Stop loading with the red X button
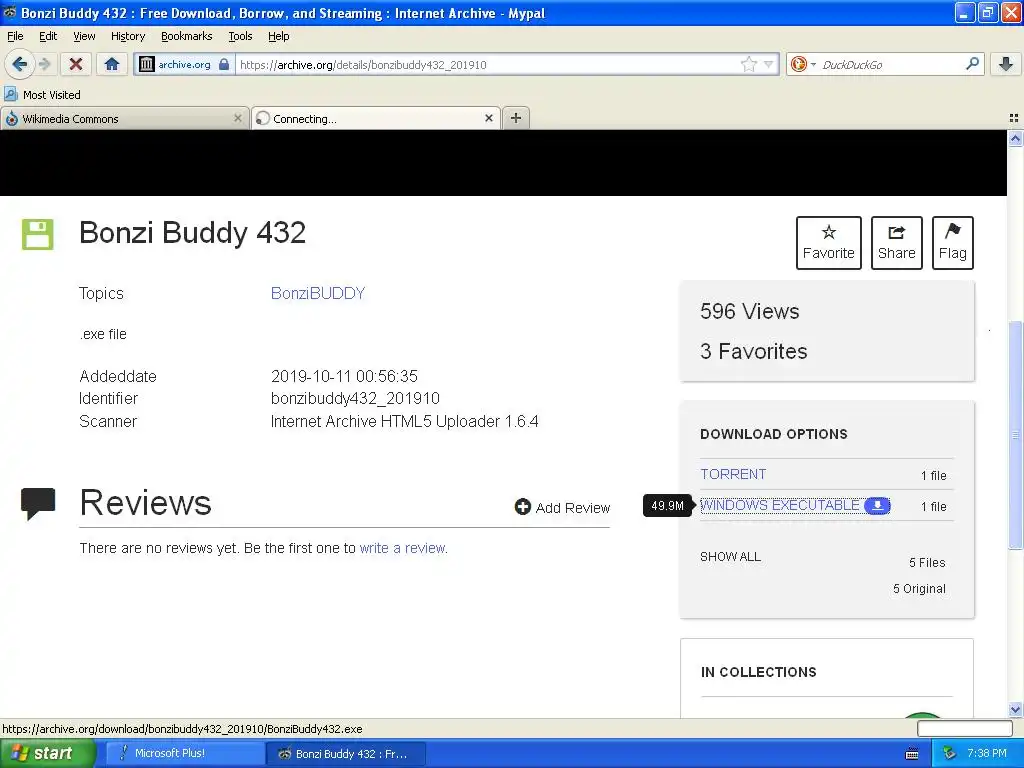Viewport: 1024px width, 768px height. click(75, 64)
